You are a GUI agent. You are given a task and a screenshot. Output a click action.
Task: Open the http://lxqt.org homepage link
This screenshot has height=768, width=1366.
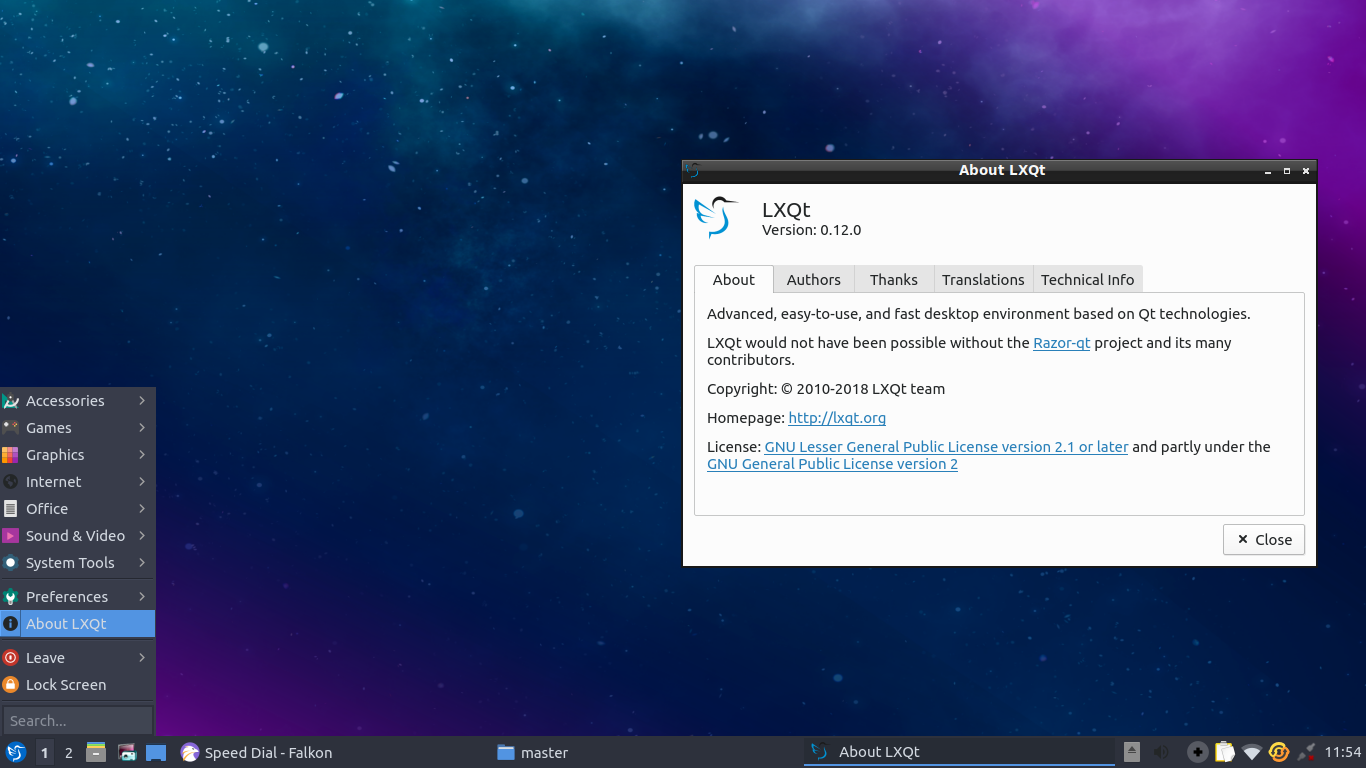tap(837, 418)
